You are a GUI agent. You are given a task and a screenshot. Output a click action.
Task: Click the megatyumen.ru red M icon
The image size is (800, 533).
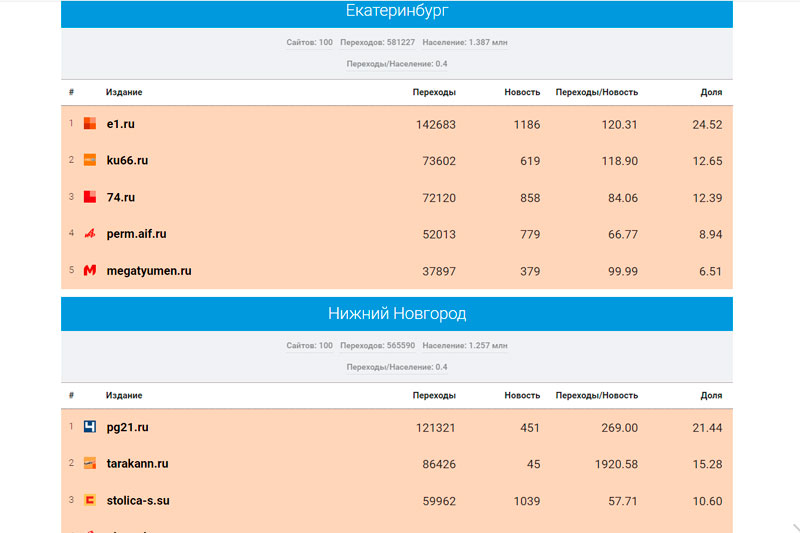pyautogui.click(x=90, y=271)
